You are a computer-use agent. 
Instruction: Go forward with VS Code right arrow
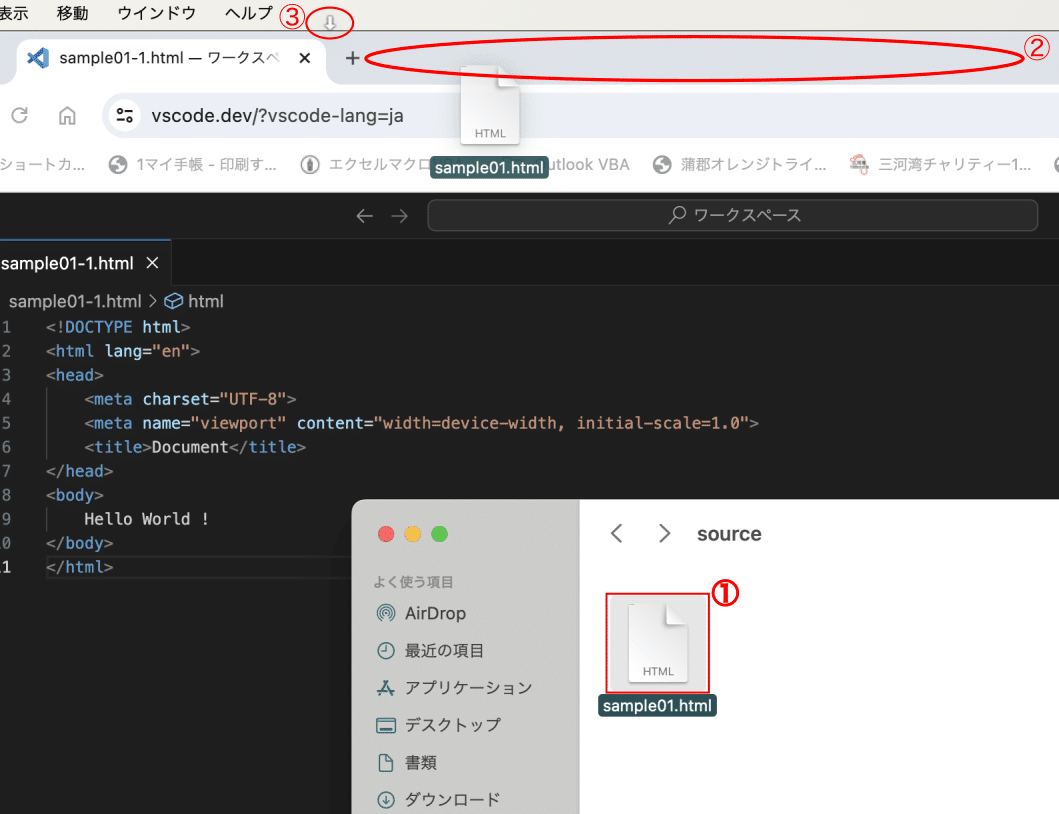point(400,216)
